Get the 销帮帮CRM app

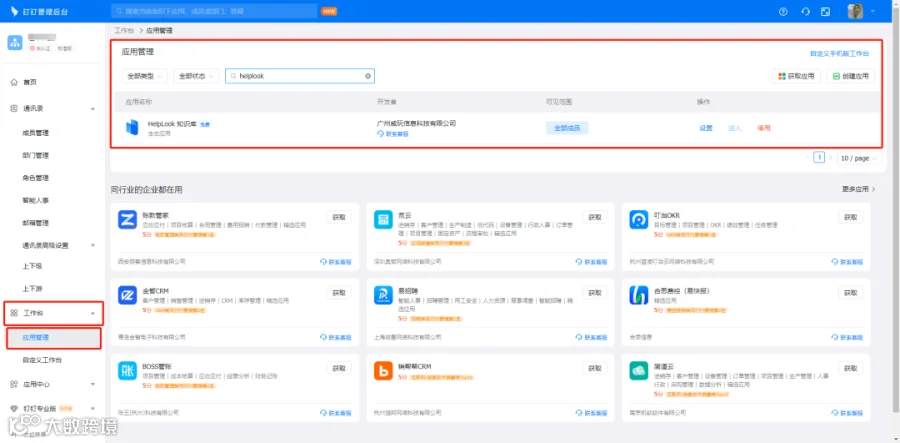point(595,368)
